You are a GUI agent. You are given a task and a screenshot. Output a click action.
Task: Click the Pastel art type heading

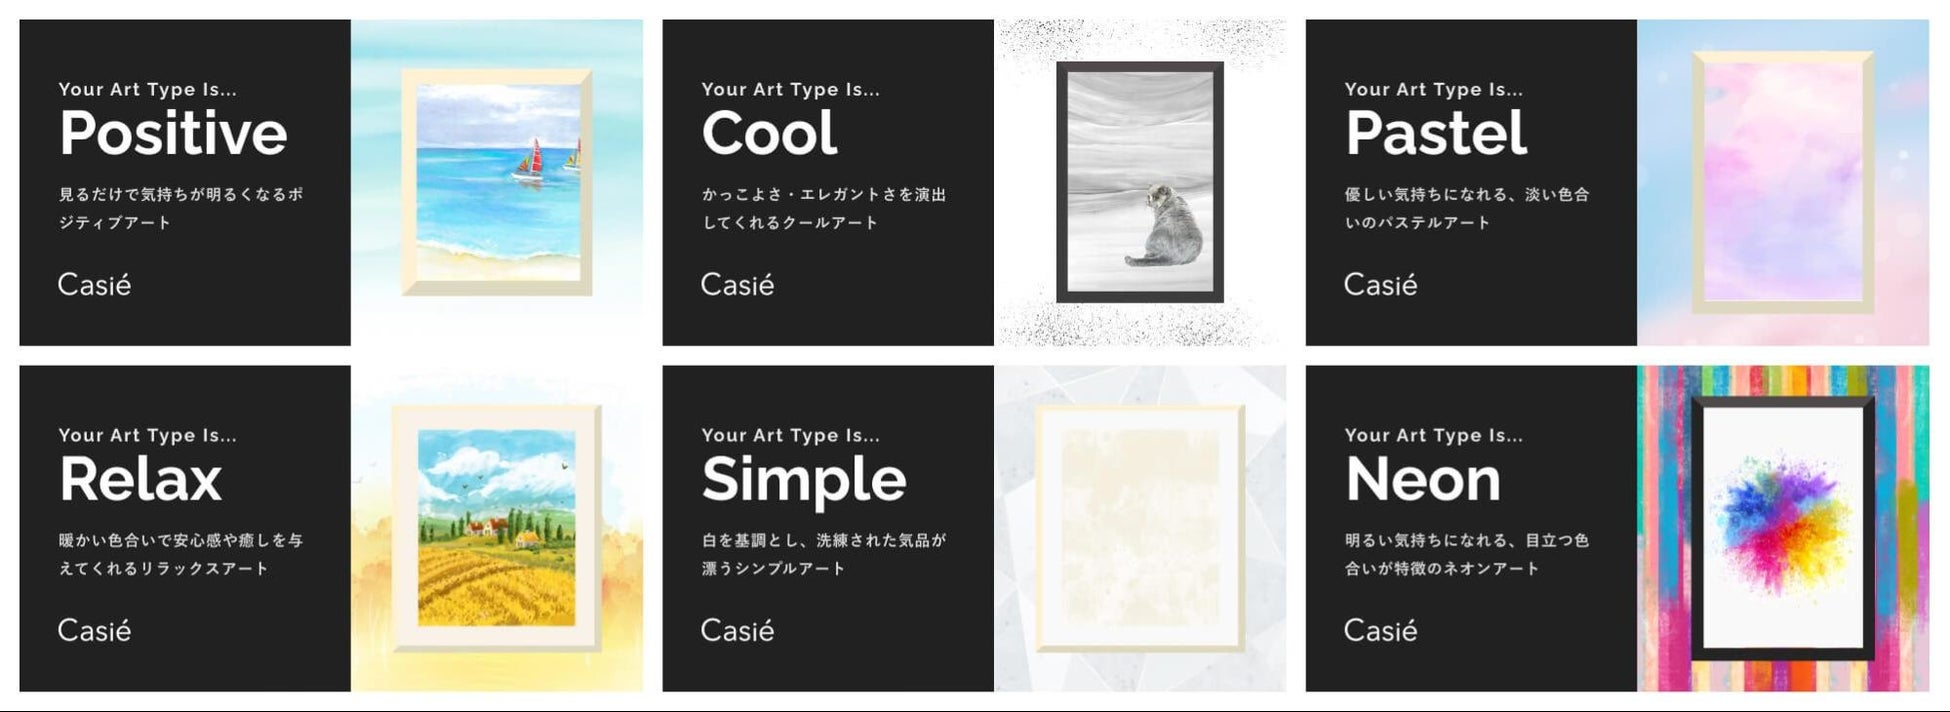(x=1436, y=133)
